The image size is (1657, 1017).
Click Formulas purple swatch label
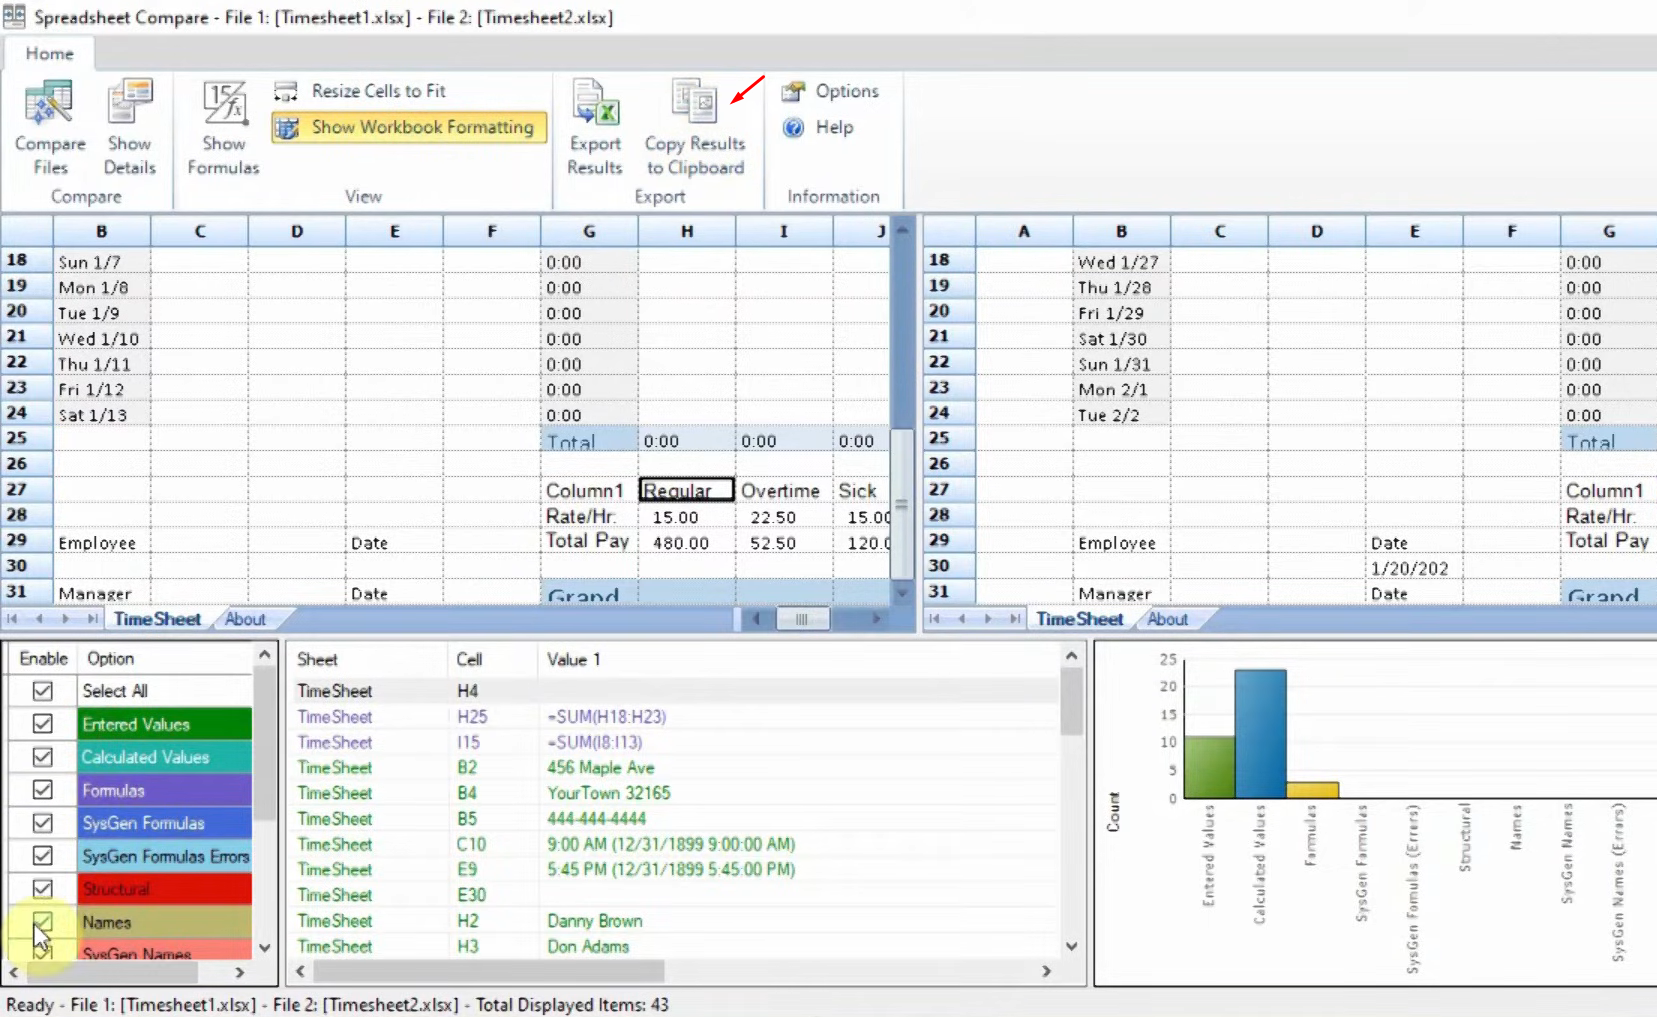[x=165, y=790]
